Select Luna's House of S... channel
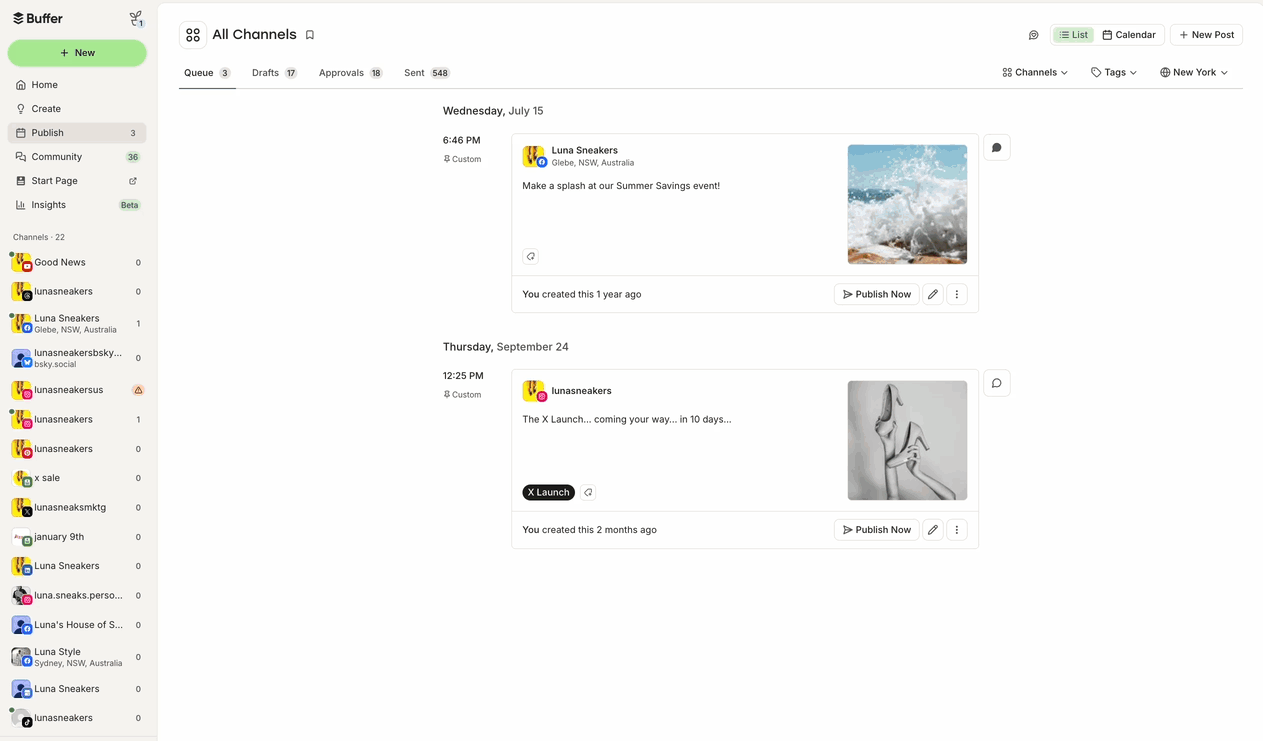This screenshot has height=741, width=1263. point(77,625)
